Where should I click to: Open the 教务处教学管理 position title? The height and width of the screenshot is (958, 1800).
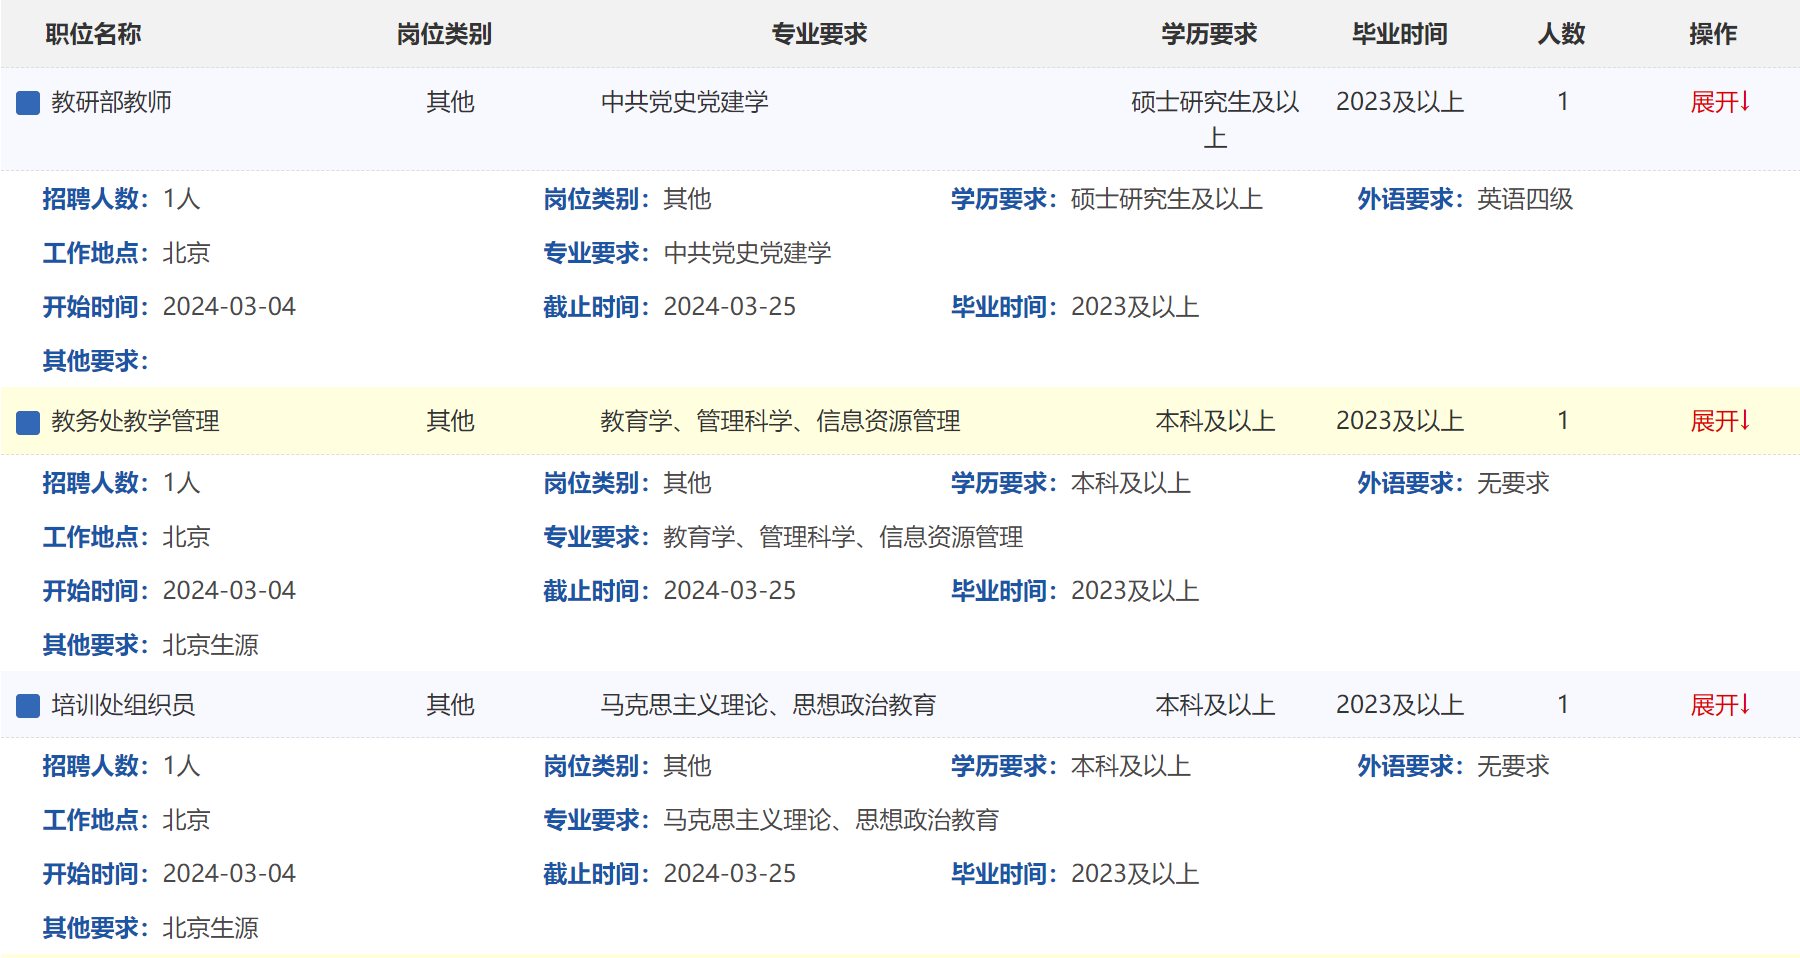pyautogui.click(x=135, y=421)
